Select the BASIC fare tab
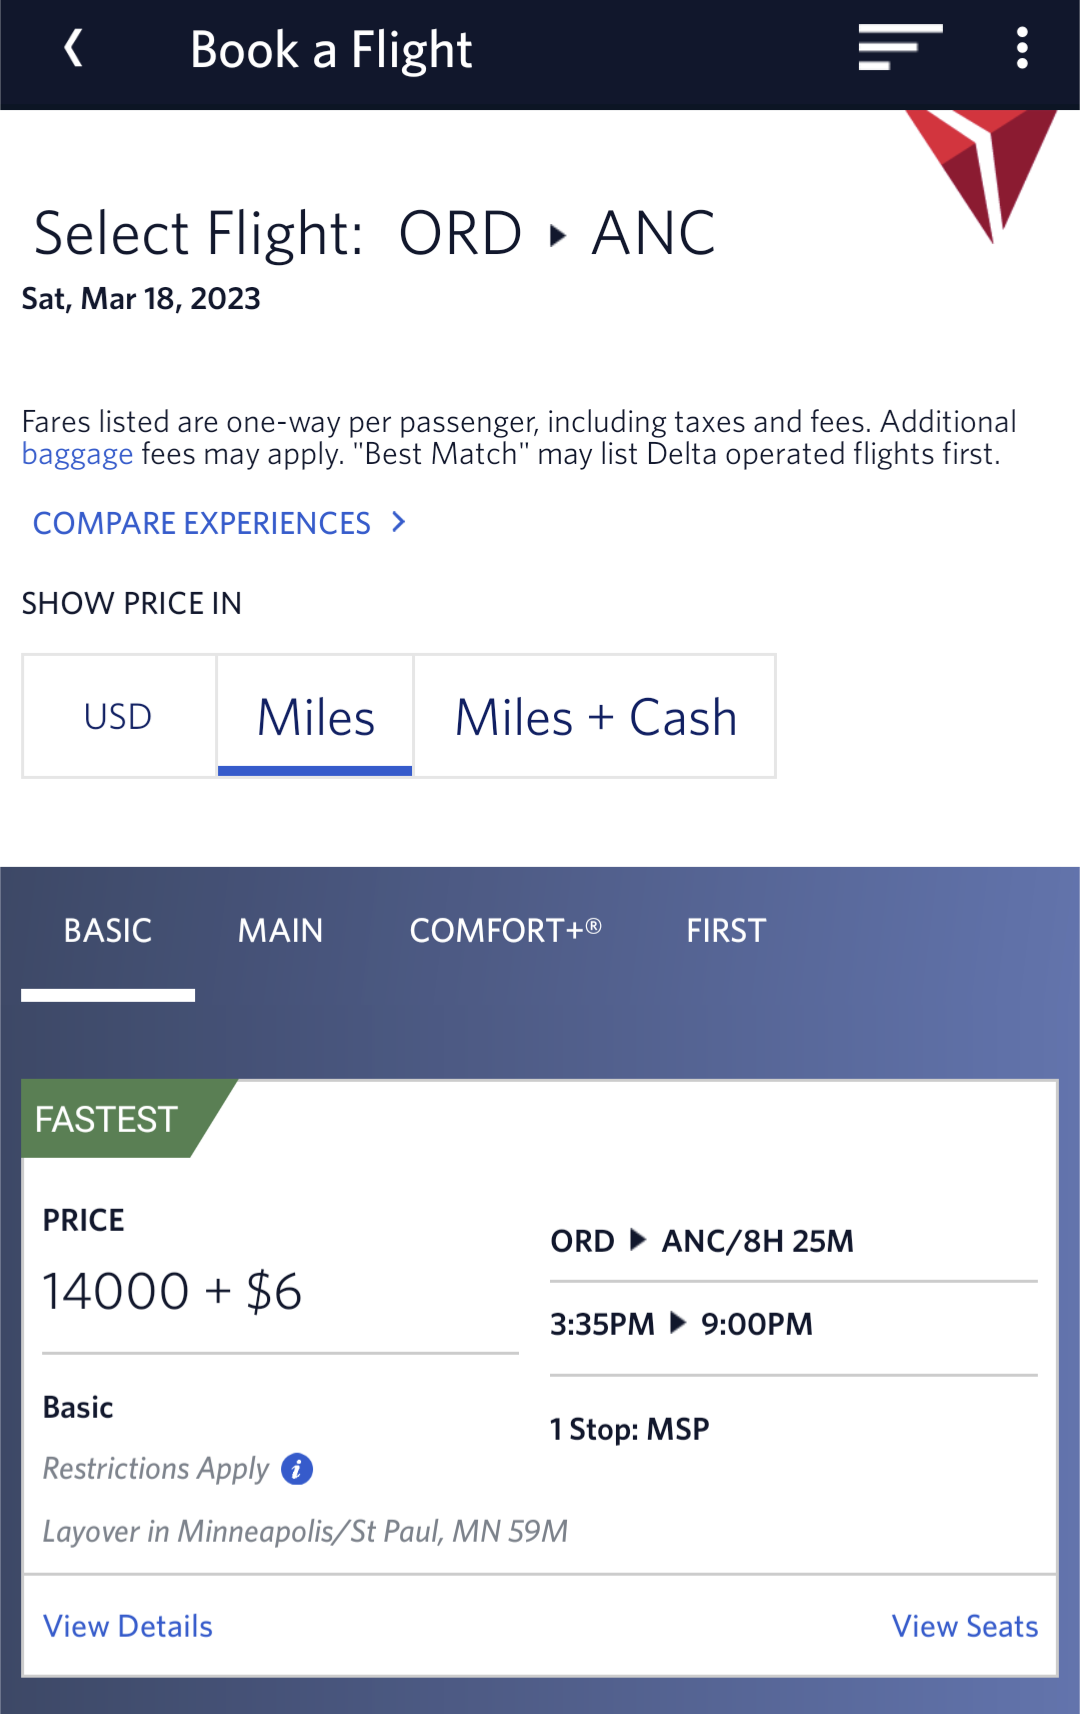 [108, 931]
